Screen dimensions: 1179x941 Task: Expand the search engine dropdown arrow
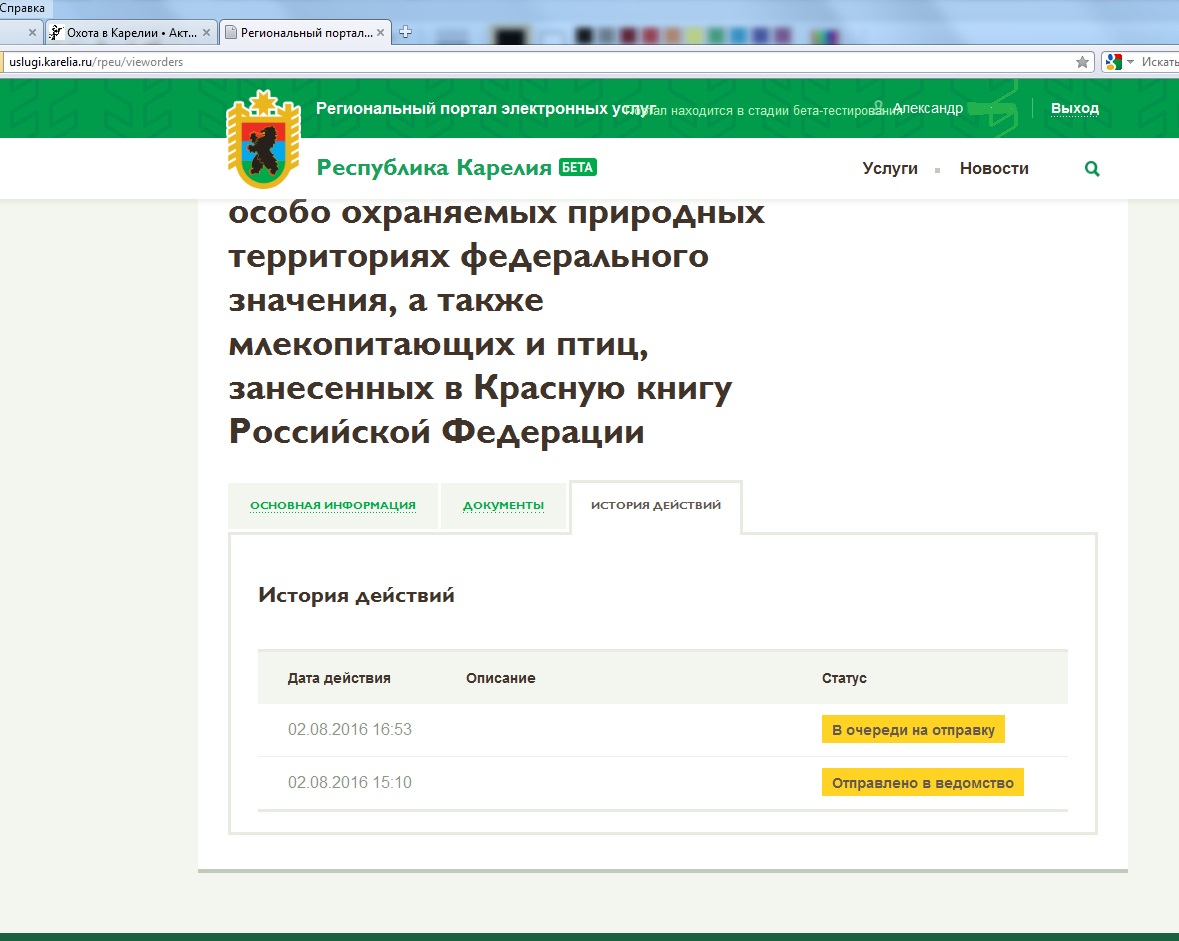click(x=1130, y=62)
